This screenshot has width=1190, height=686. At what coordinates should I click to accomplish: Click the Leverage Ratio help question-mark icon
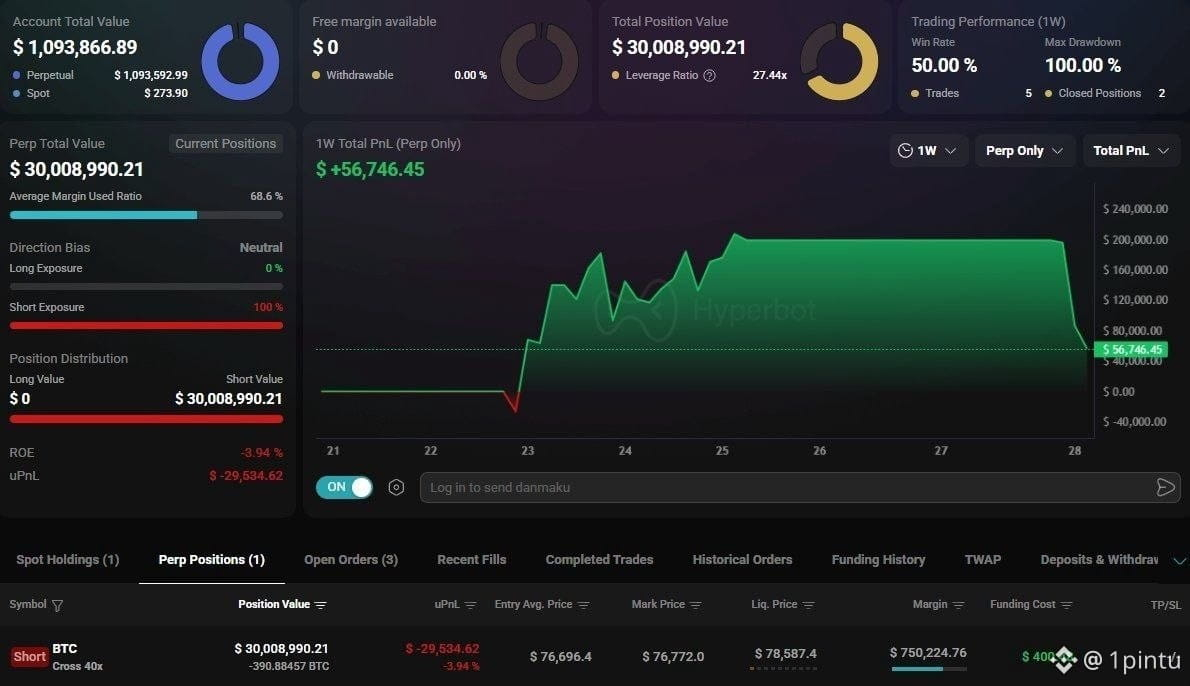710,75
